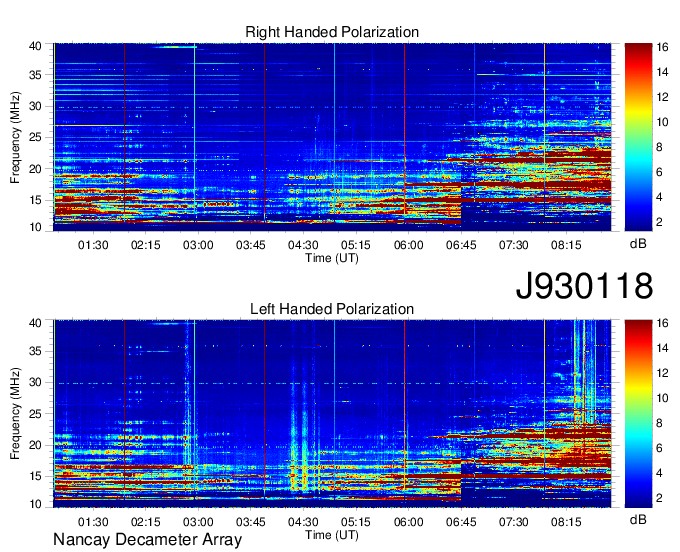Click the 02:15 time tick on Right Handed plot
Image resolution: width=680 pixels, height=552 pixels.
coord(146,245)
